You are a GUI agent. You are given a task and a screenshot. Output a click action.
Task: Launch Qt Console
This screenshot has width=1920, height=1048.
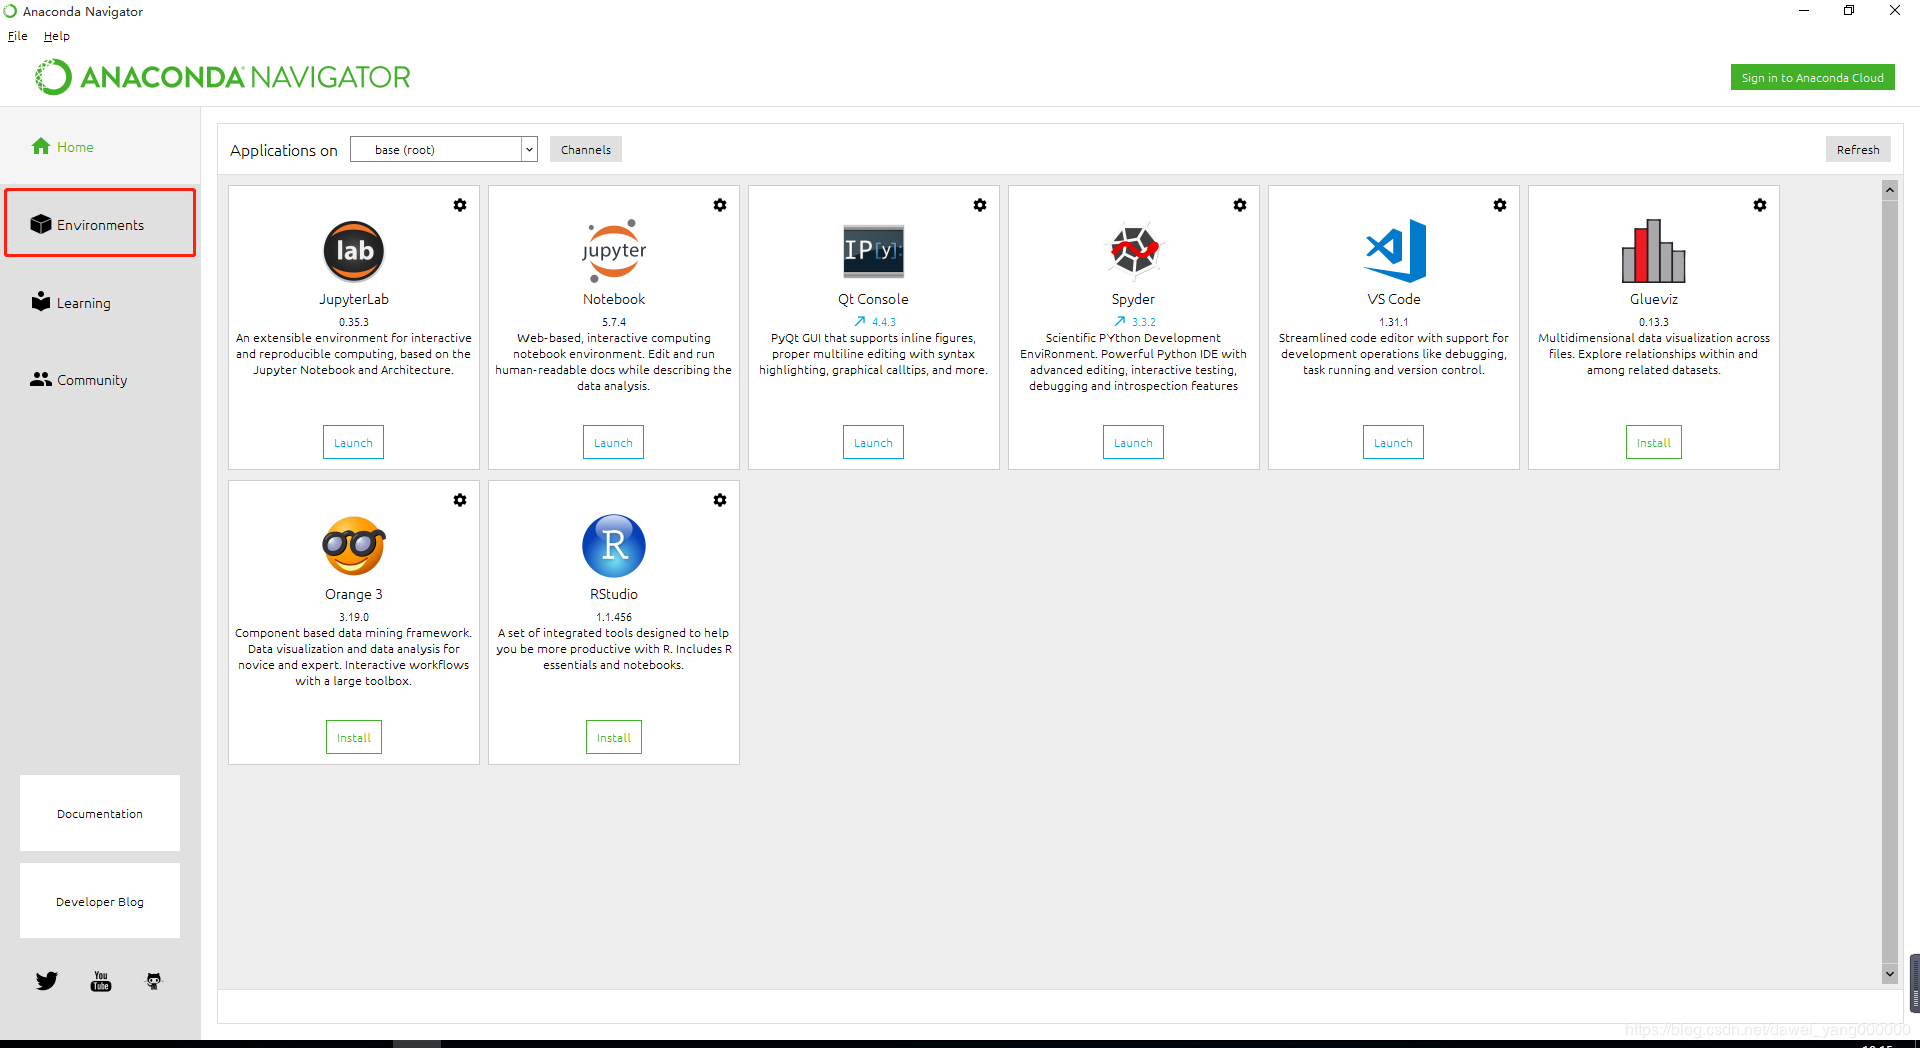[x=873, y=443]
